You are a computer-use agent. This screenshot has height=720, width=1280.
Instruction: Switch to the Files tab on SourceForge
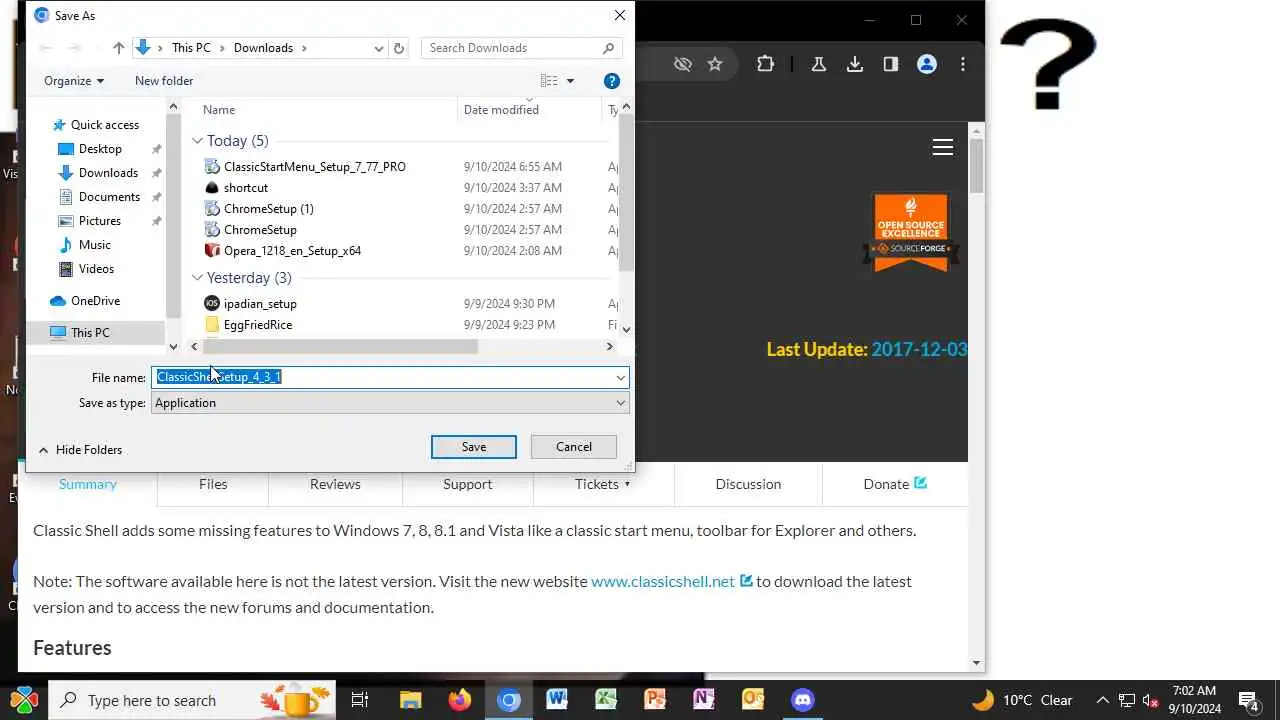pos(213,484)
